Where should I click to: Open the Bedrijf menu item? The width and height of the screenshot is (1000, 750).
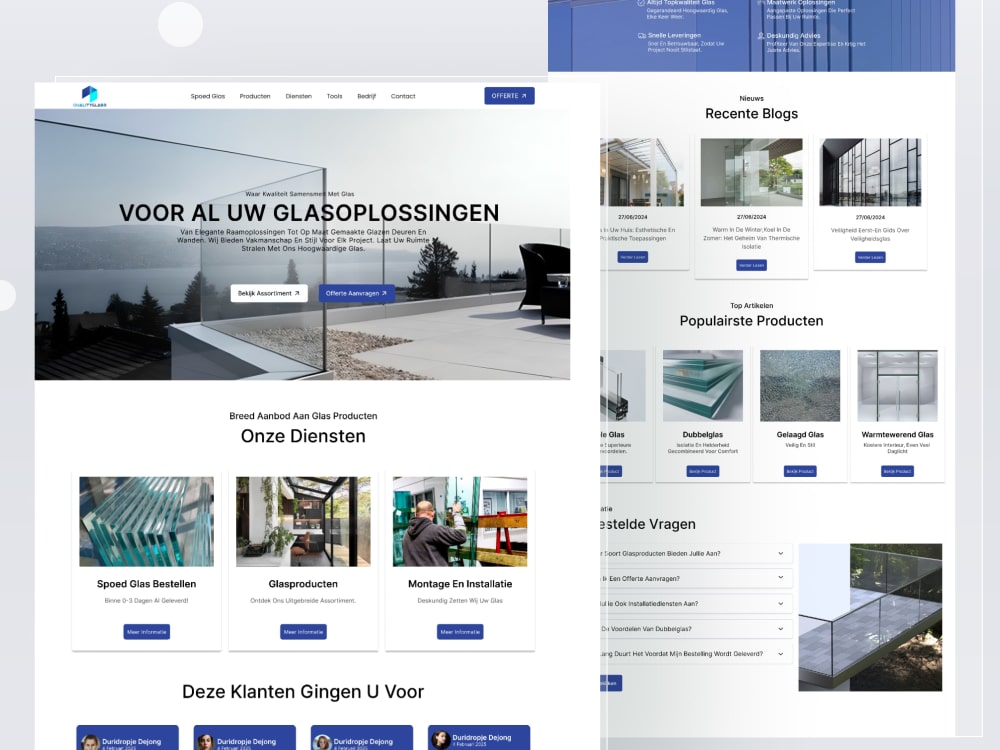point(367,96)
